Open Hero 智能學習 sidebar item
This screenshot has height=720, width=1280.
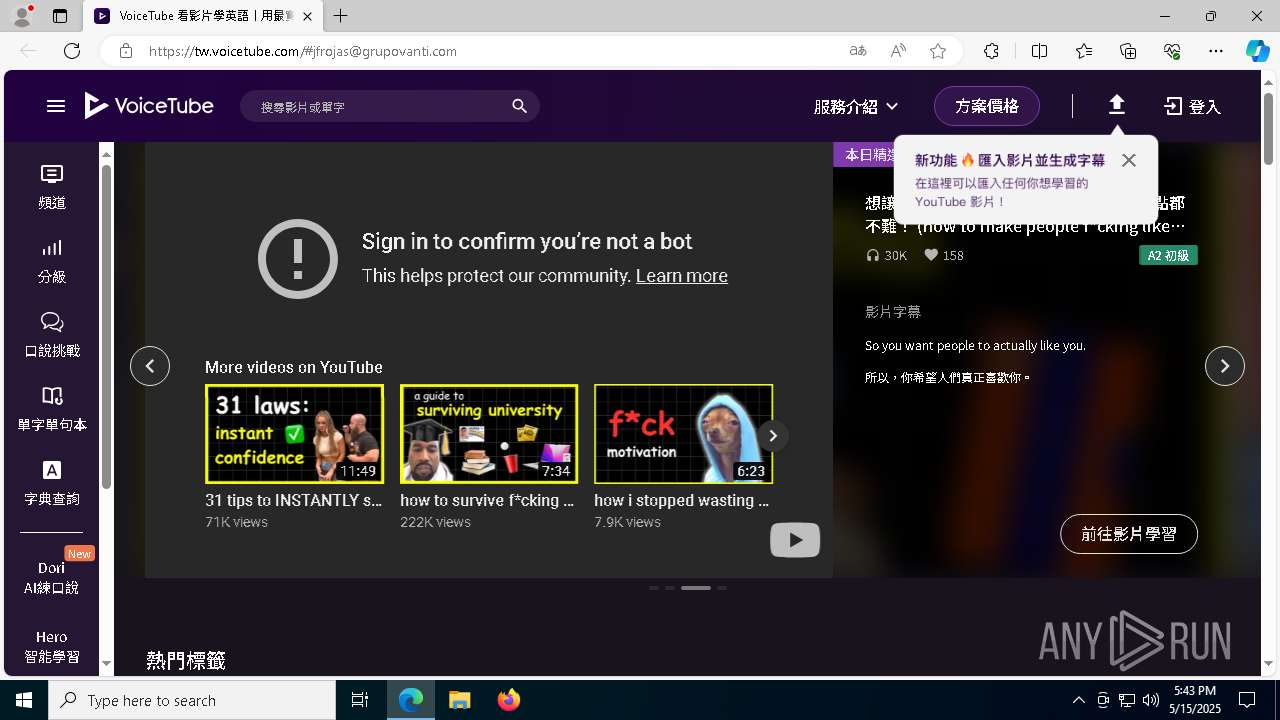point(52,647)
